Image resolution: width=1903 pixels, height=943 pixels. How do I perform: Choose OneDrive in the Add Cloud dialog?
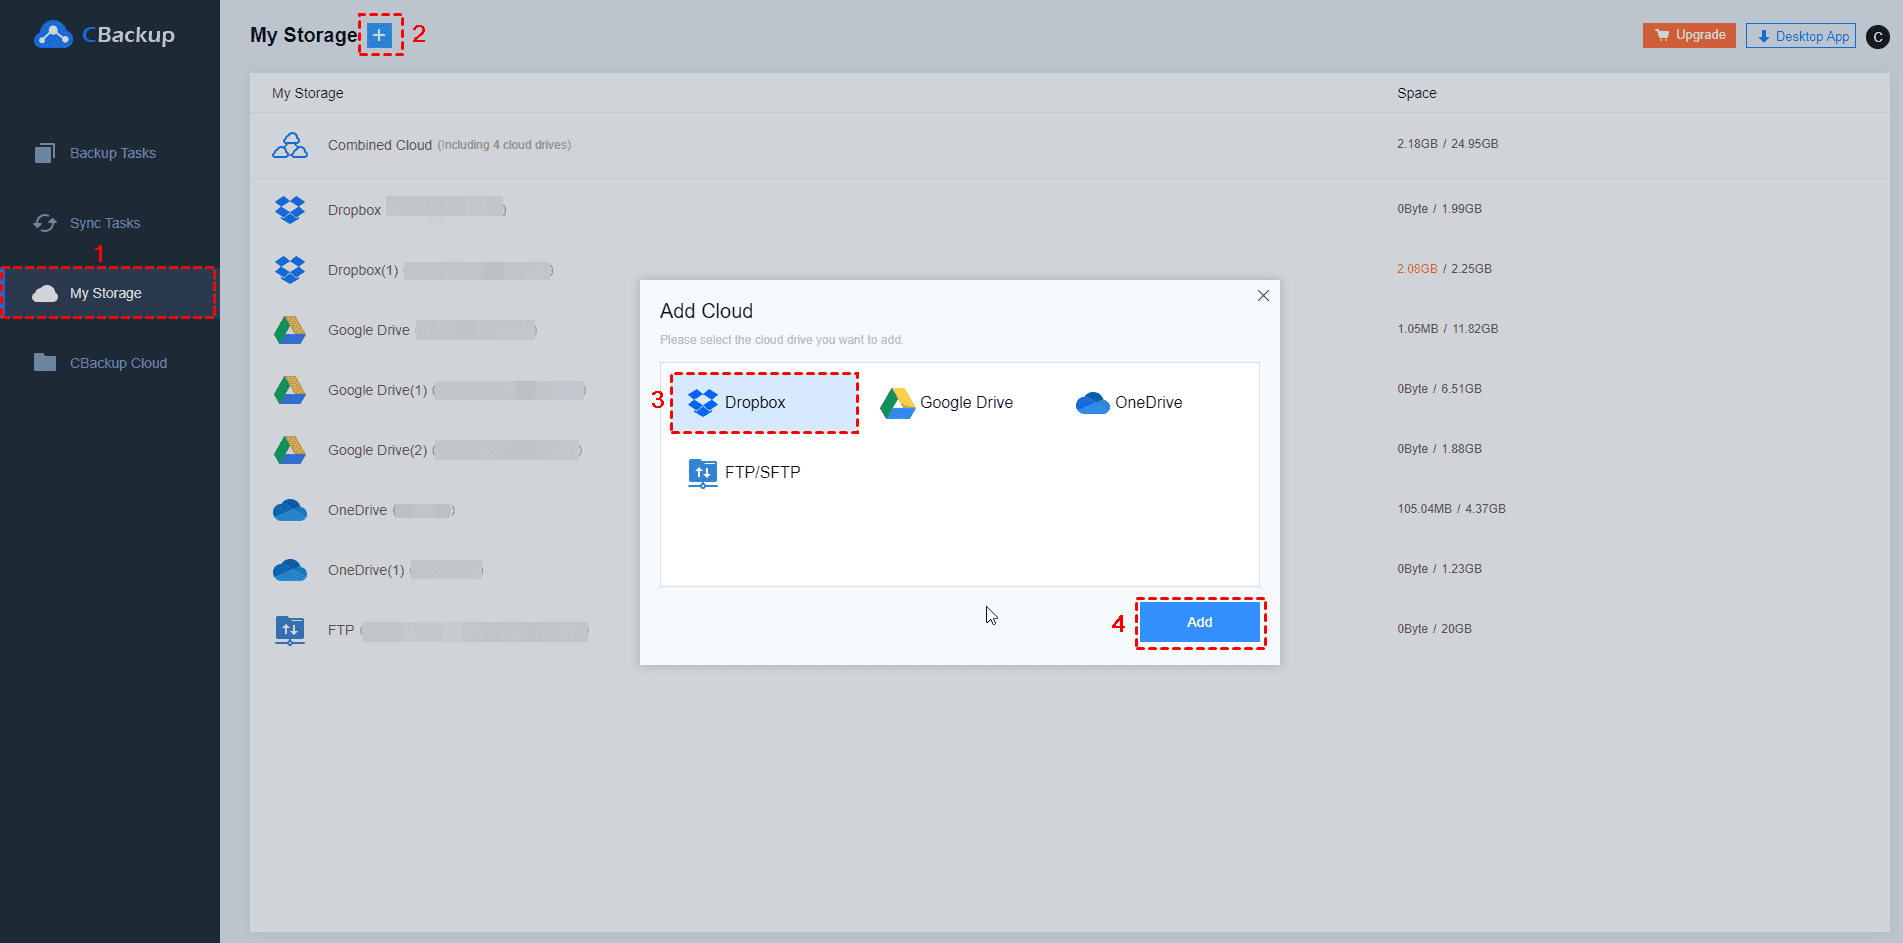point(1129,402)
